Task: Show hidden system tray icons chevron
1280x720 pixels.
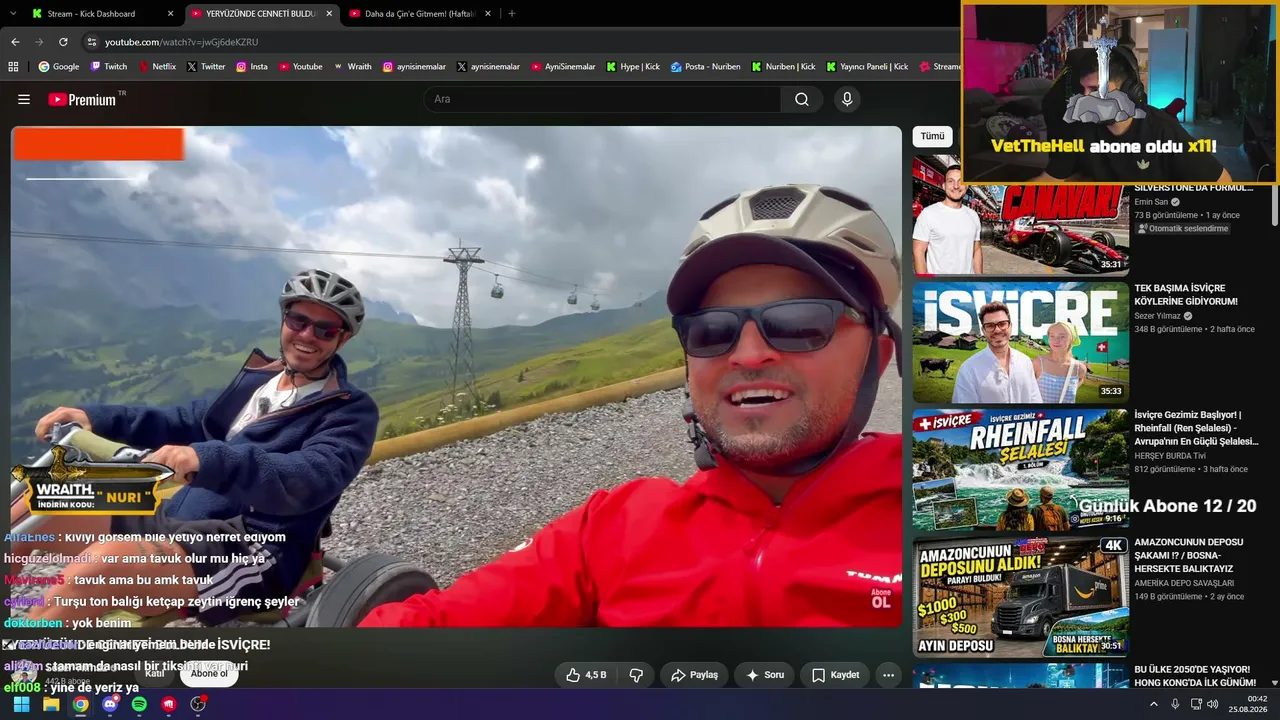Action: click(1153, 704)
